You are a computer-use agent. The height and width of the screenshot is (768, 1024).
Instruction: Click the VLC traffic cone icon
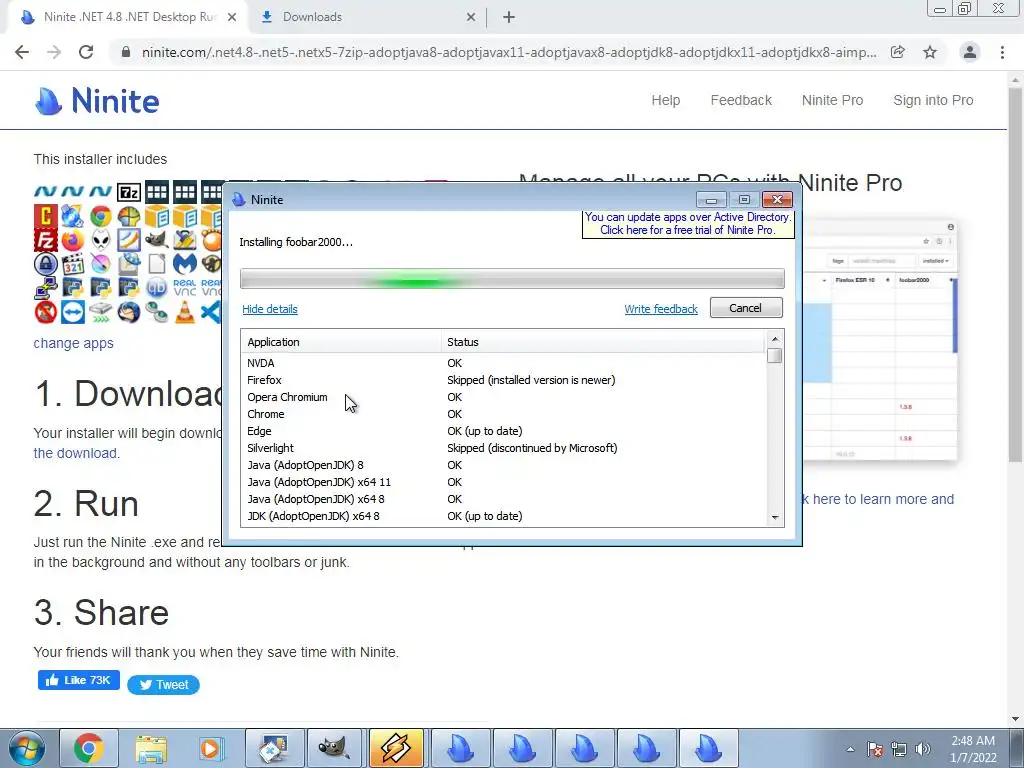coord(185,312)
